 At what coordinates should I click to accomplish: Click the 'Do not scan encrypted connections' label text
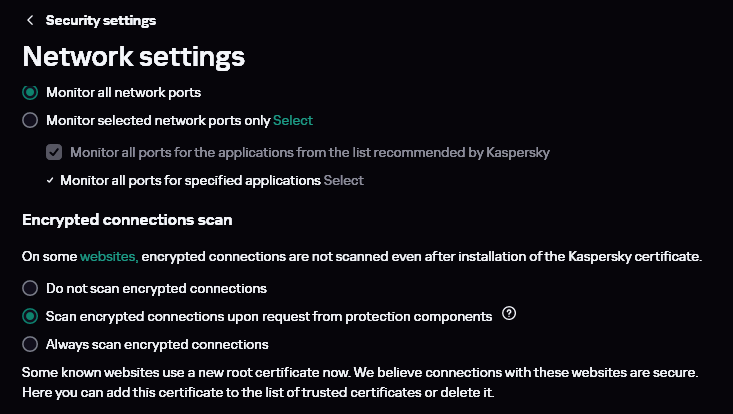(x=156, y=288)
